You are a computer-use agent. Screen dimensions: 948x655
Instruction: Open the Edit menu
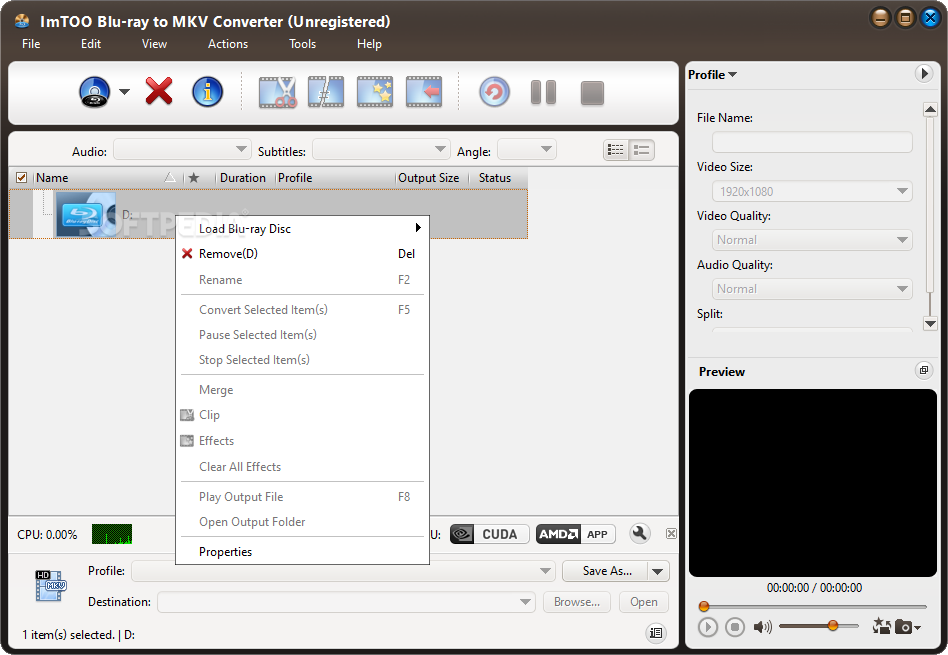pyautogui.click(x=91, y=44)
